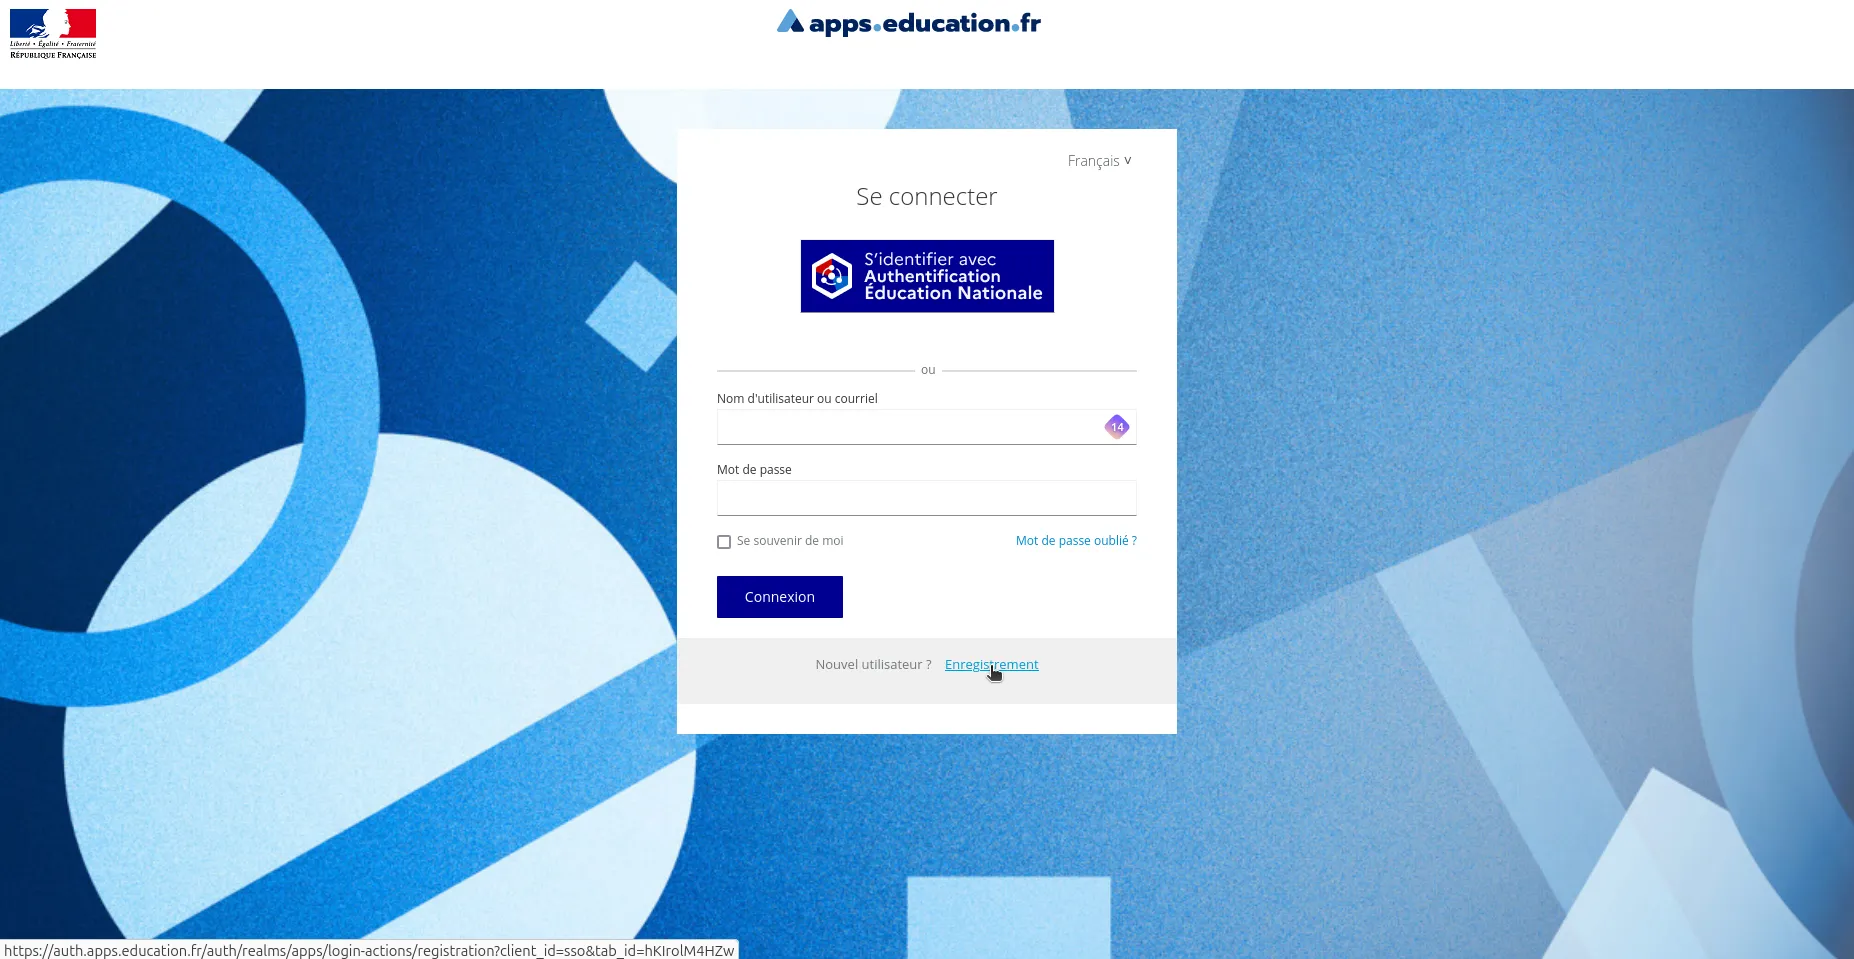Click the Nouvel utilisateur ? text
Viewport: 1854px width, 959px height.
pyautogui.click(x=873, y=665)
